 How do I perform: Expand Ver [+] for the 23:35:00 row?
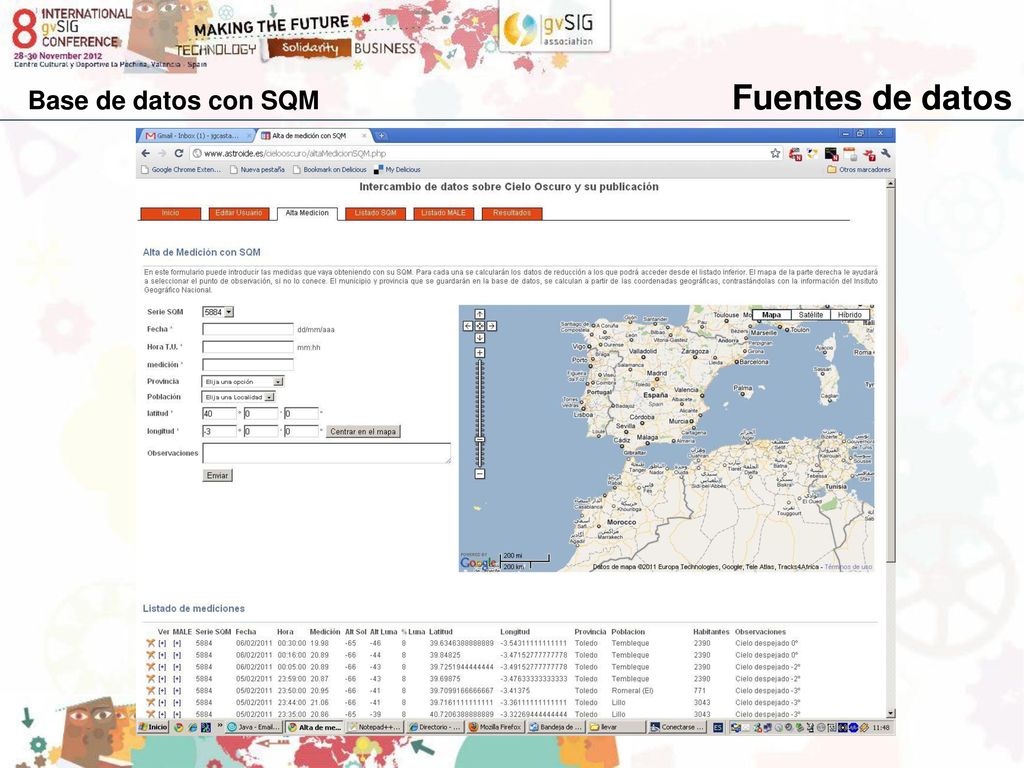[162, 714]
